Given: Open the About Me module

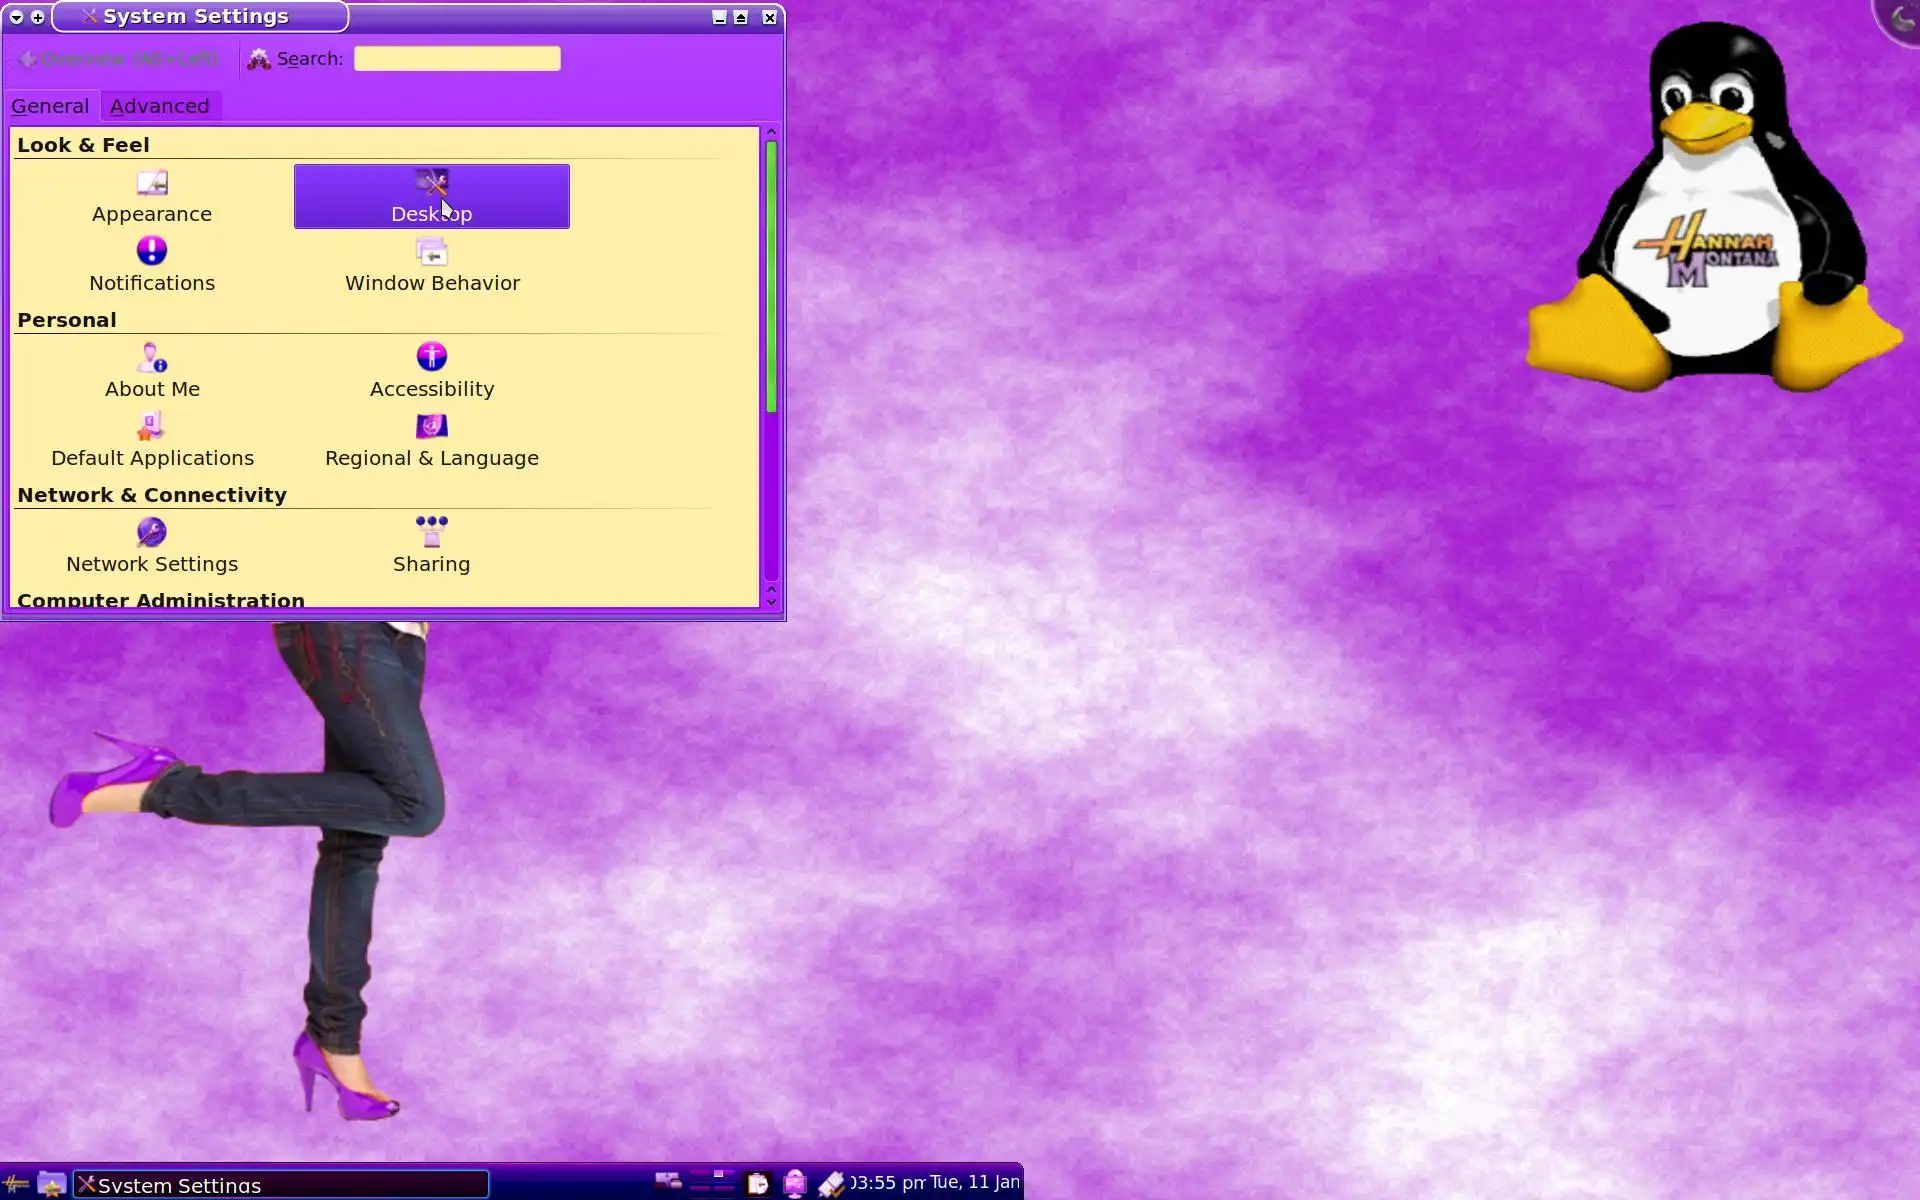Looking at the screenshot, I should pyautogui.click(x=152, y=371).
